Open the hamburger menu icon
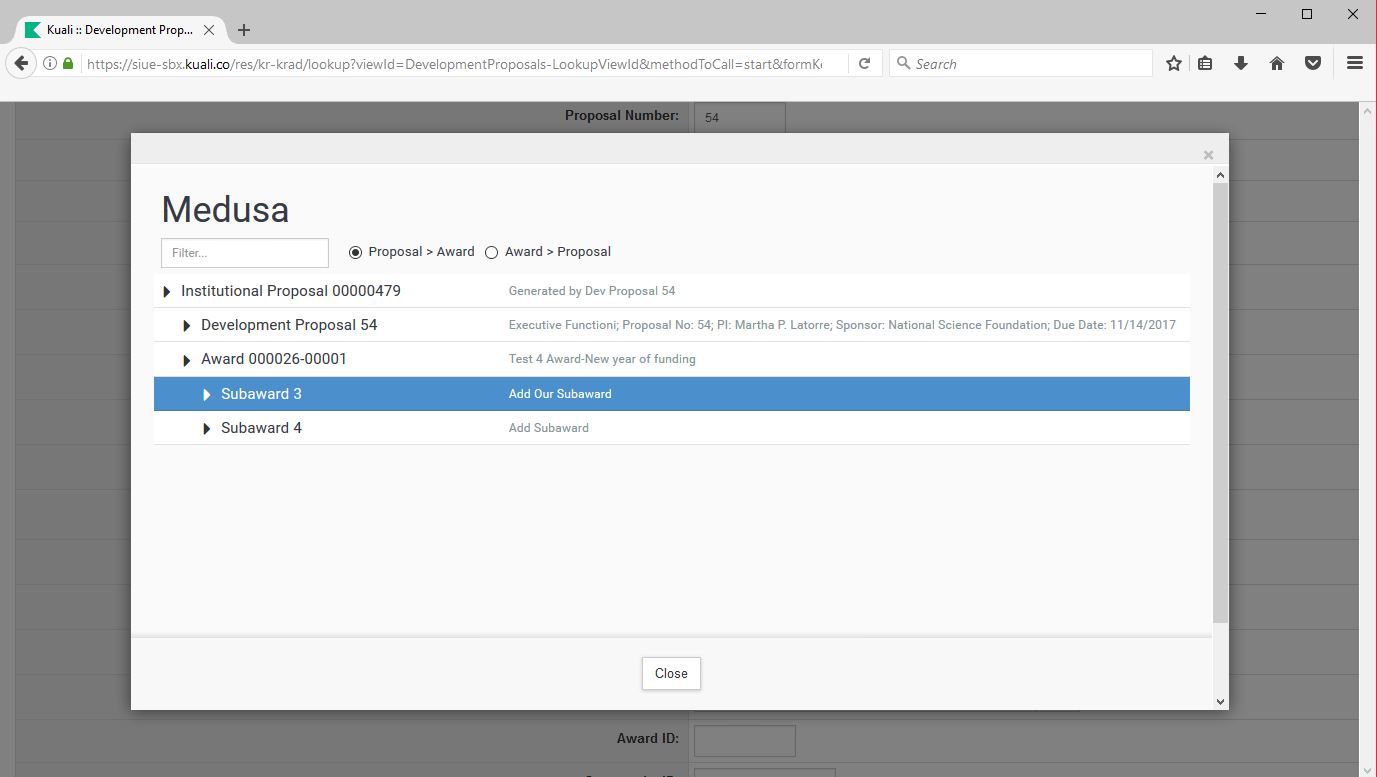This screenshot has height=777, width=1377. click(x=1355, y=63)
